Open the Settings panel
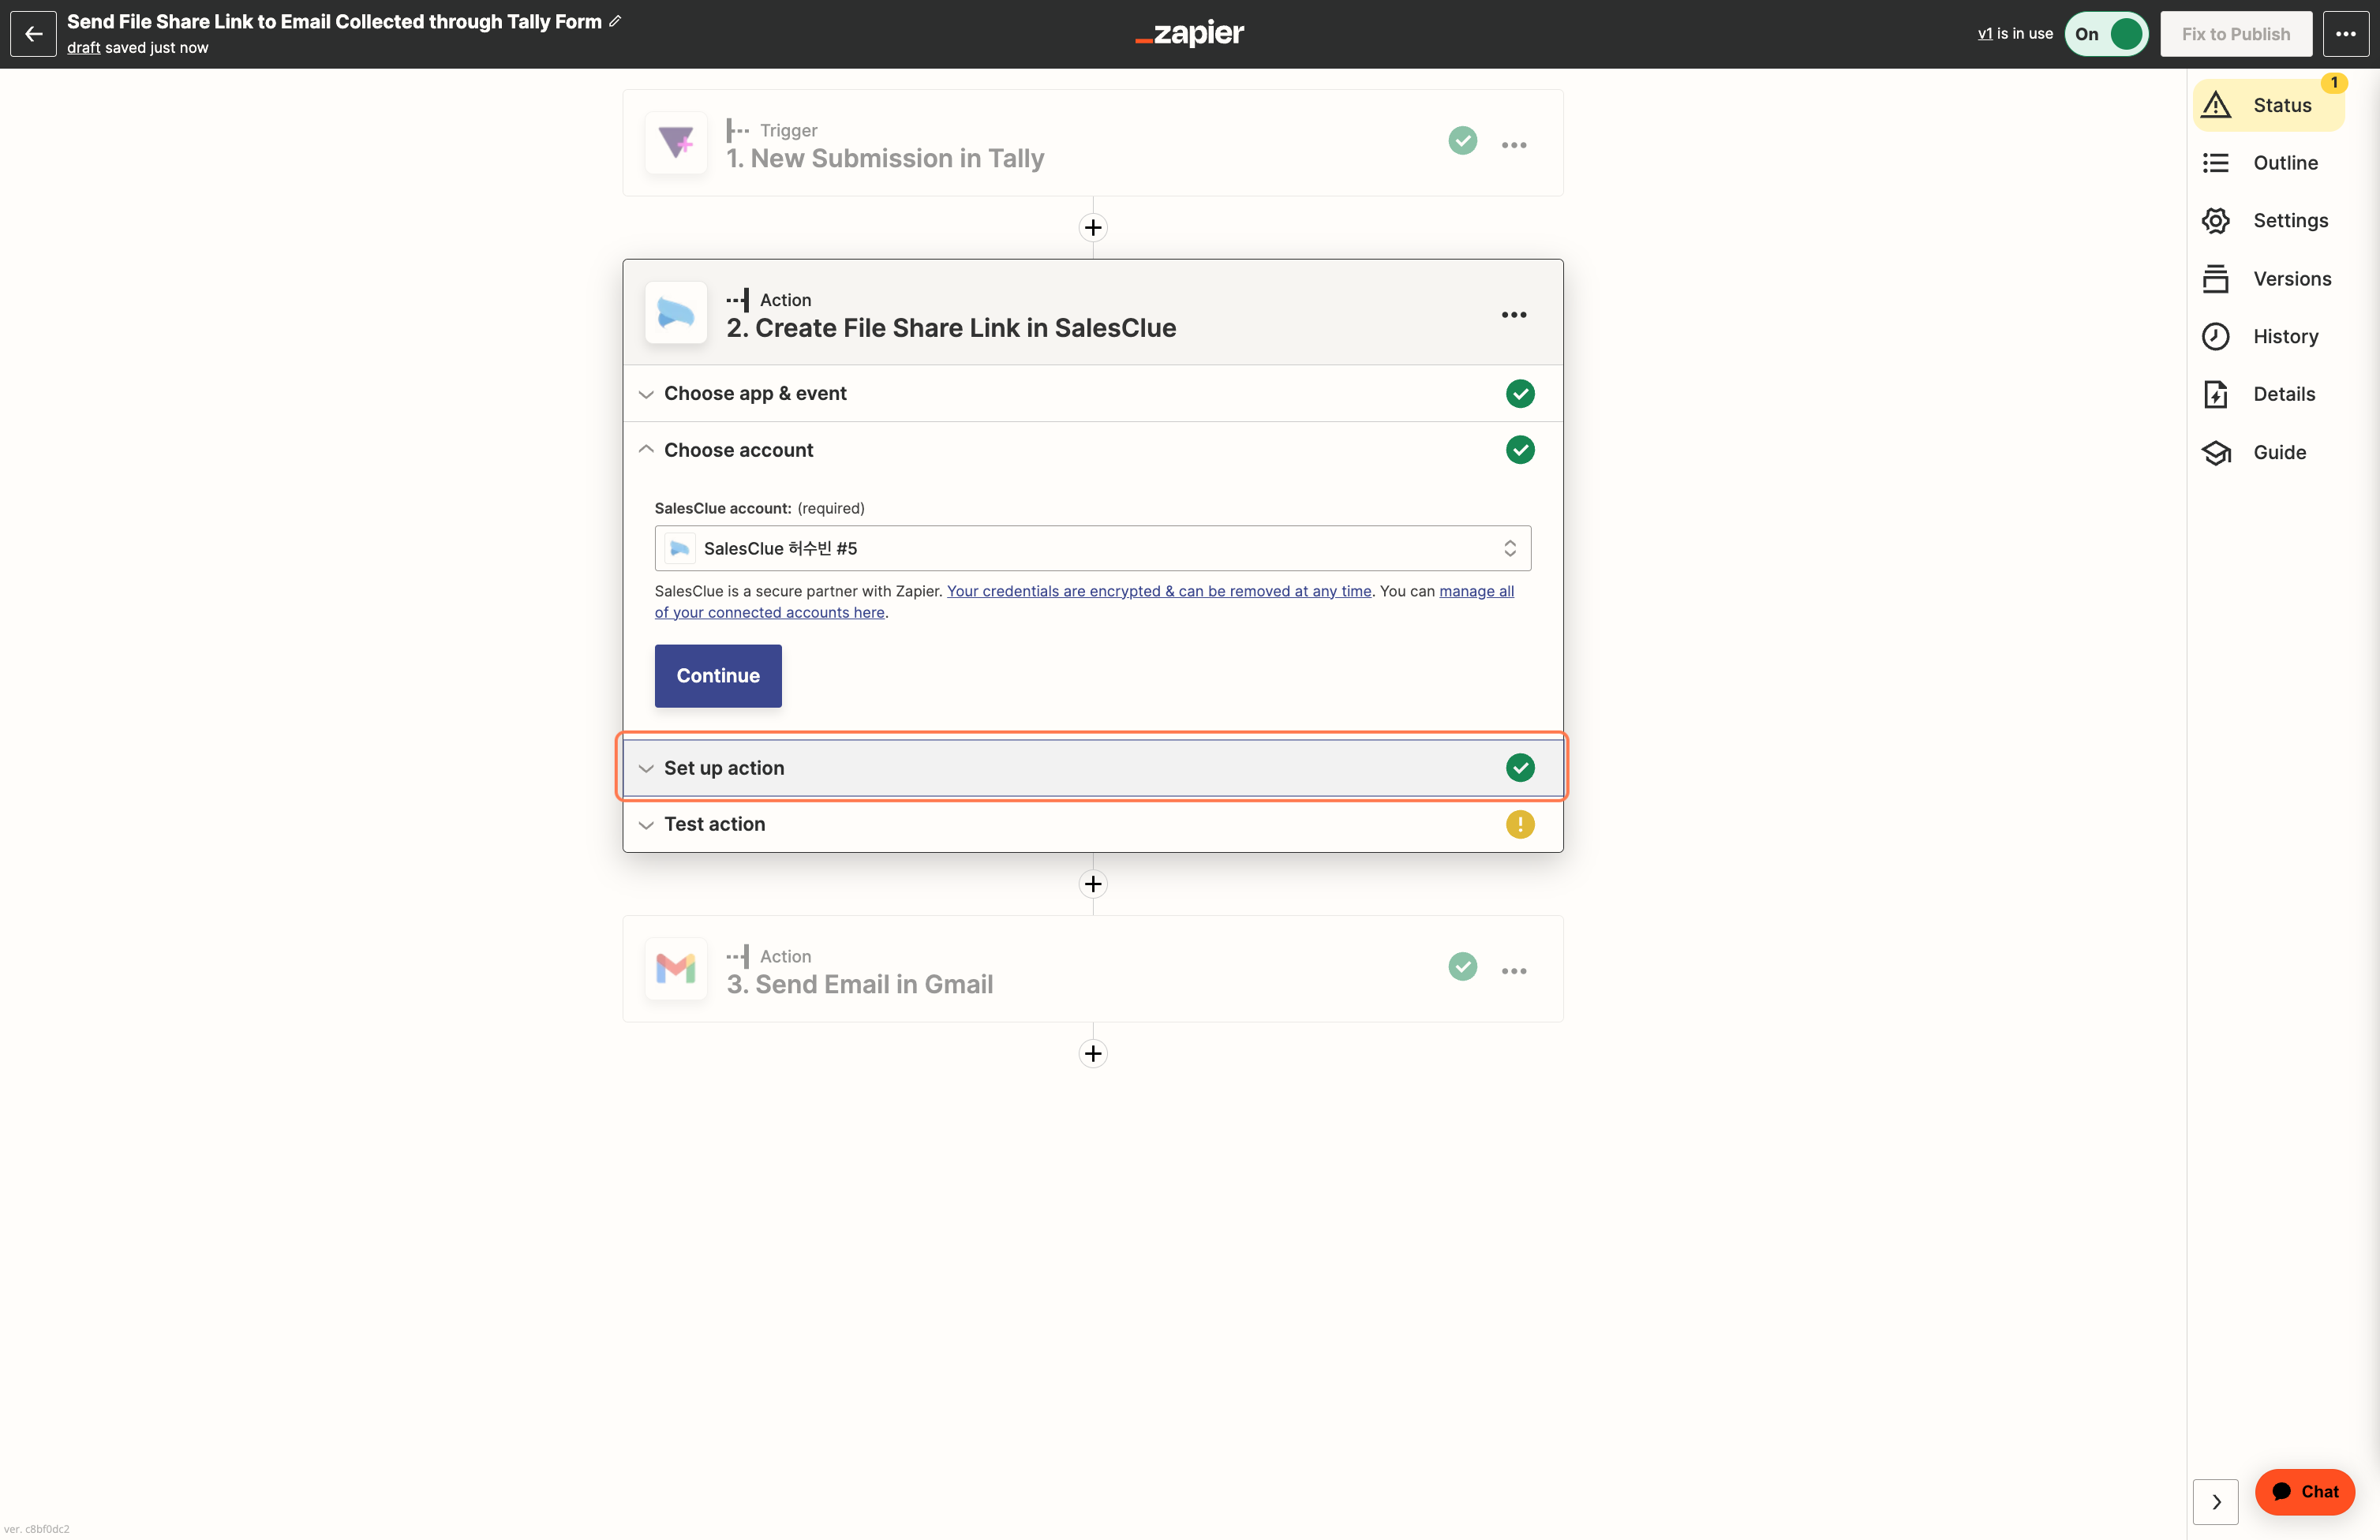 point(2269,221)
